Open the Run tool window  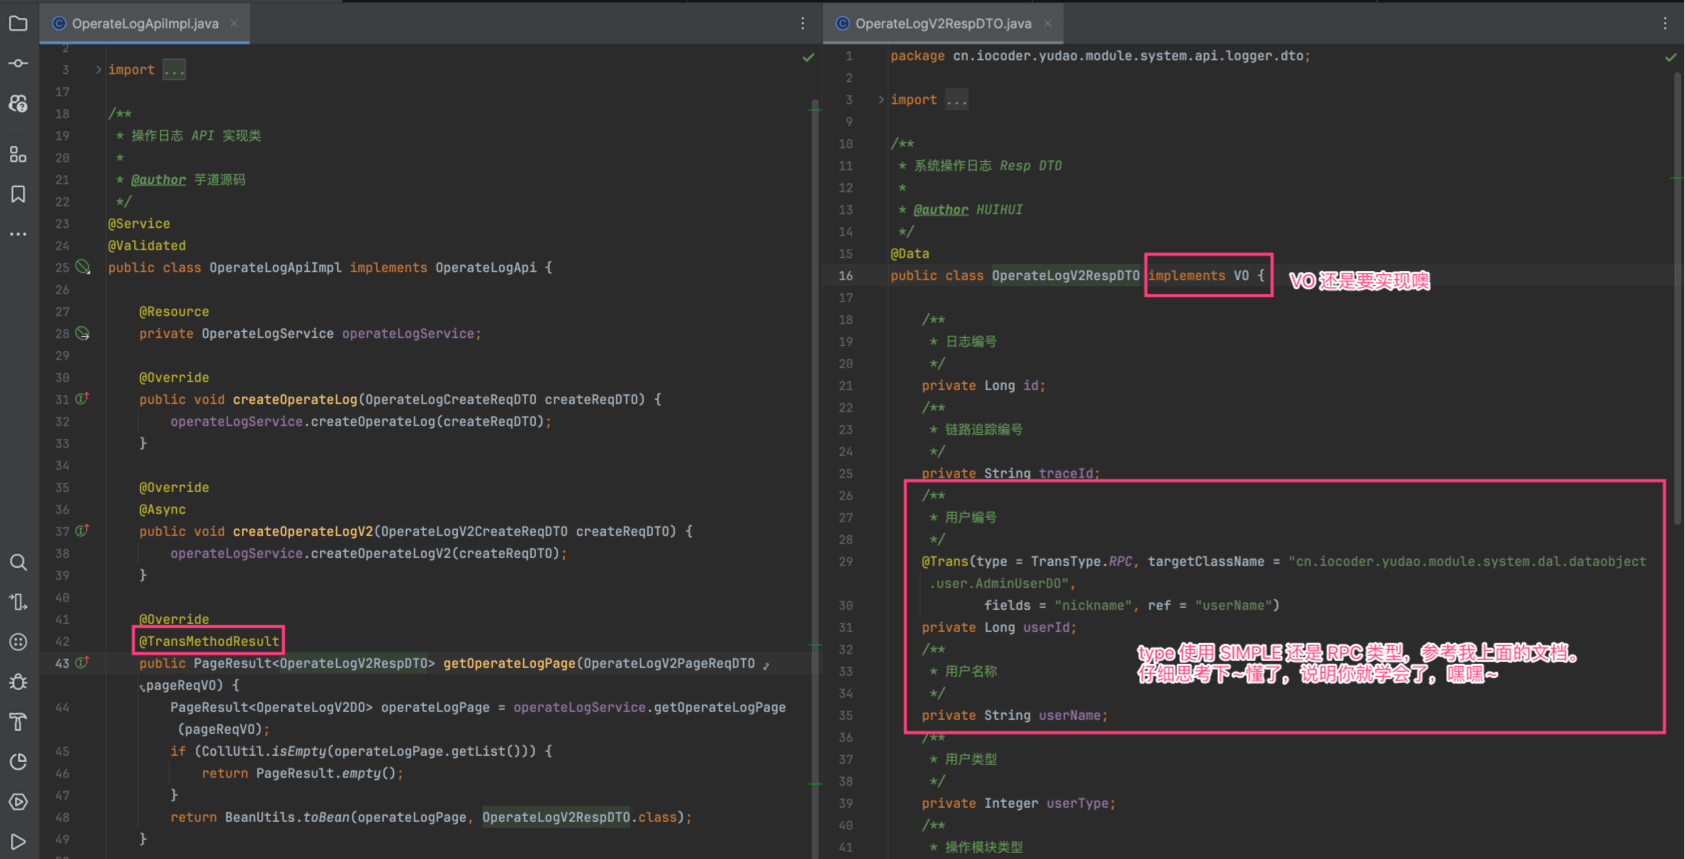[18, 842]
